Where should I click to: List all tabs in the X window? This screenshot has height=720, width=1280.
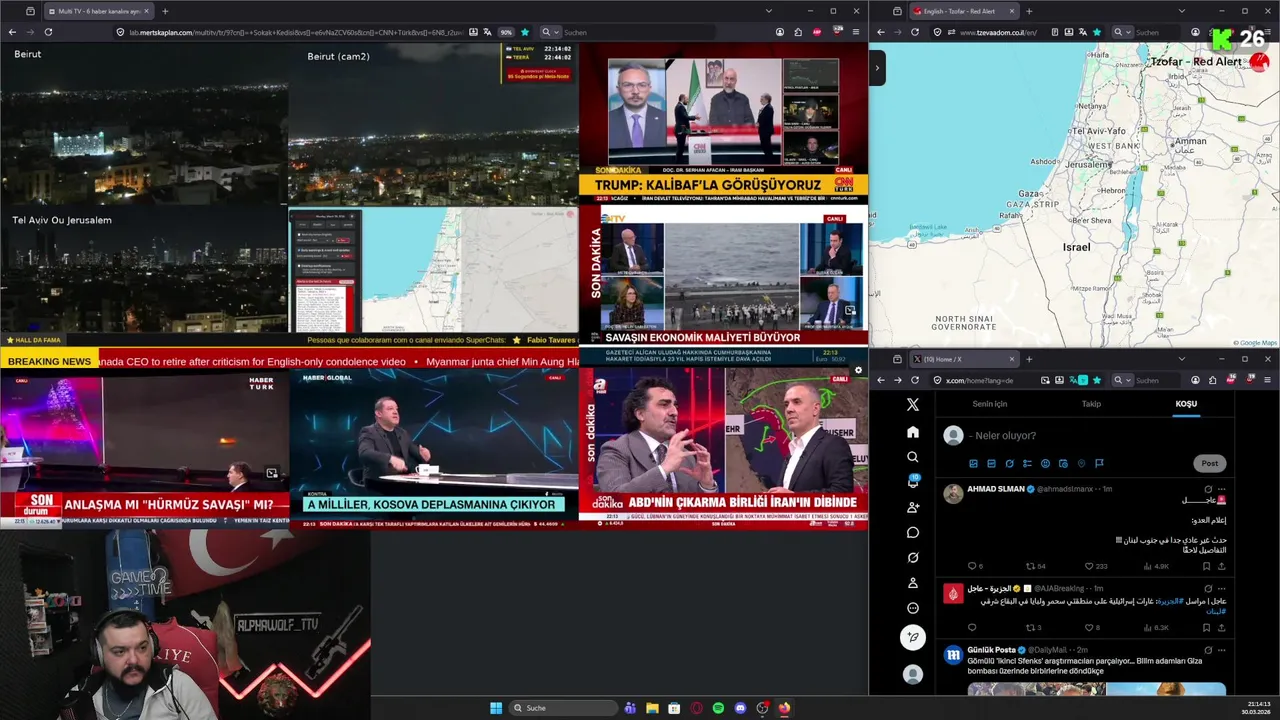[x=1181, y=359]
